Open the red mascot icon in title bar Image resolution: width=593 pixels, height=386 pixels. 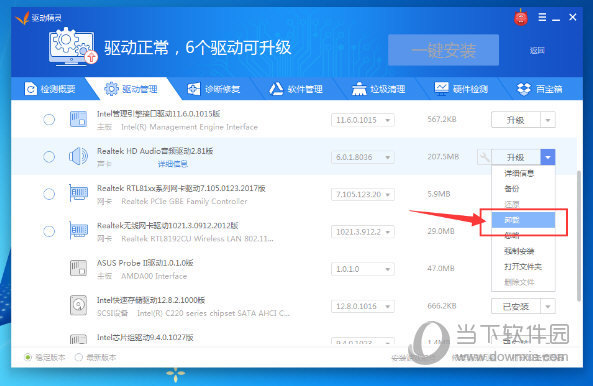pyautogui.click(x=521, y=18)
